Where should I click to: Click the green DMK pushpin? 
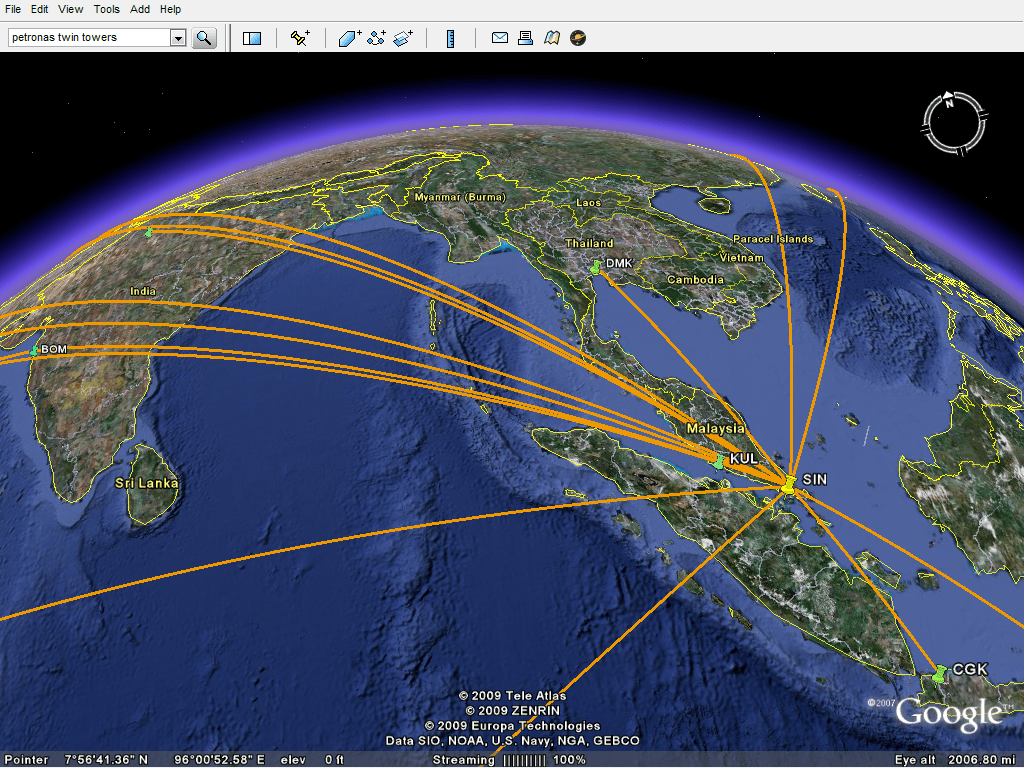596,266
